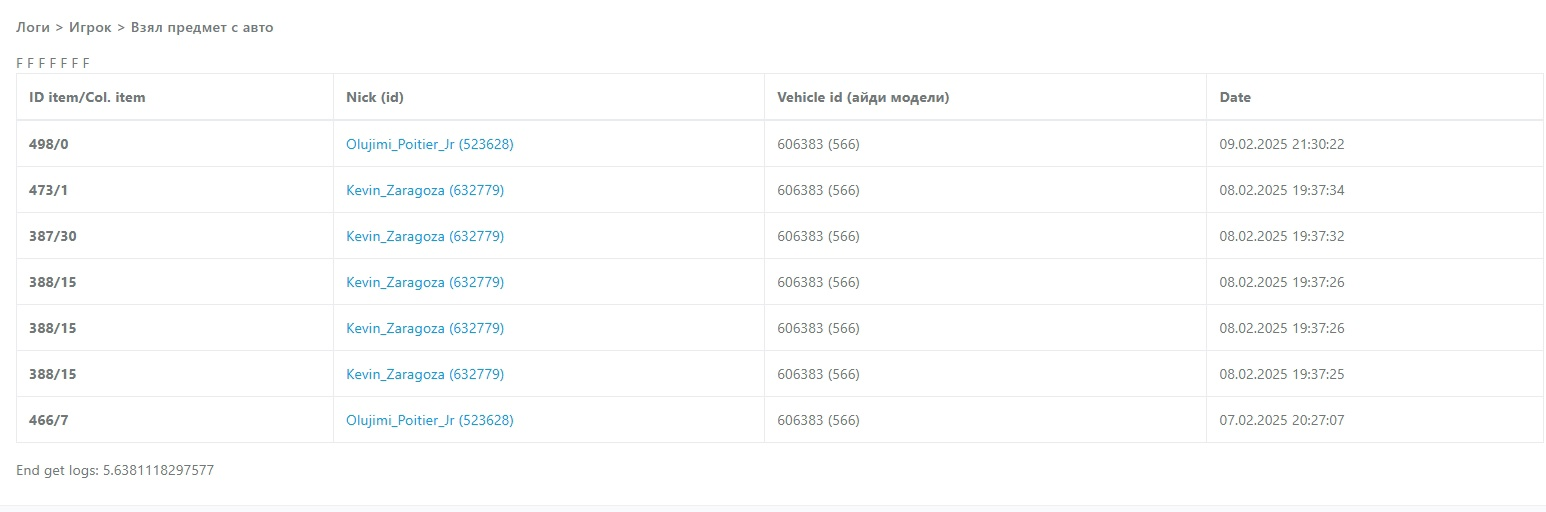
Task: Click the "ID item/Col. item" column header
Action: [x=87, y=98]
